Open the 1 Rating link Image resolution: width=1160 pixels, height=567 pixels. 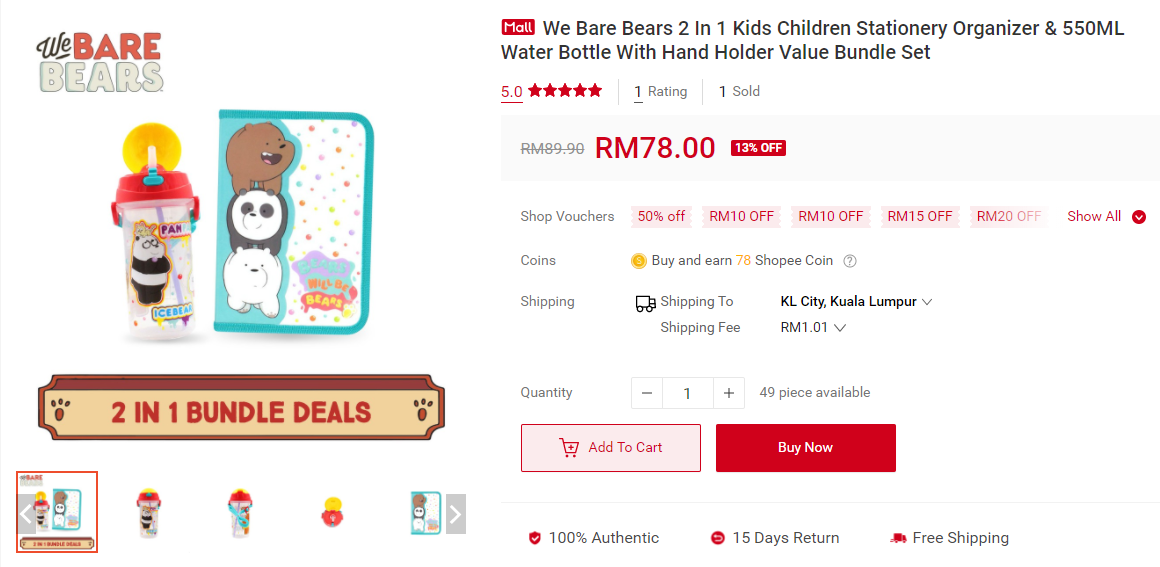pos(660,91)
